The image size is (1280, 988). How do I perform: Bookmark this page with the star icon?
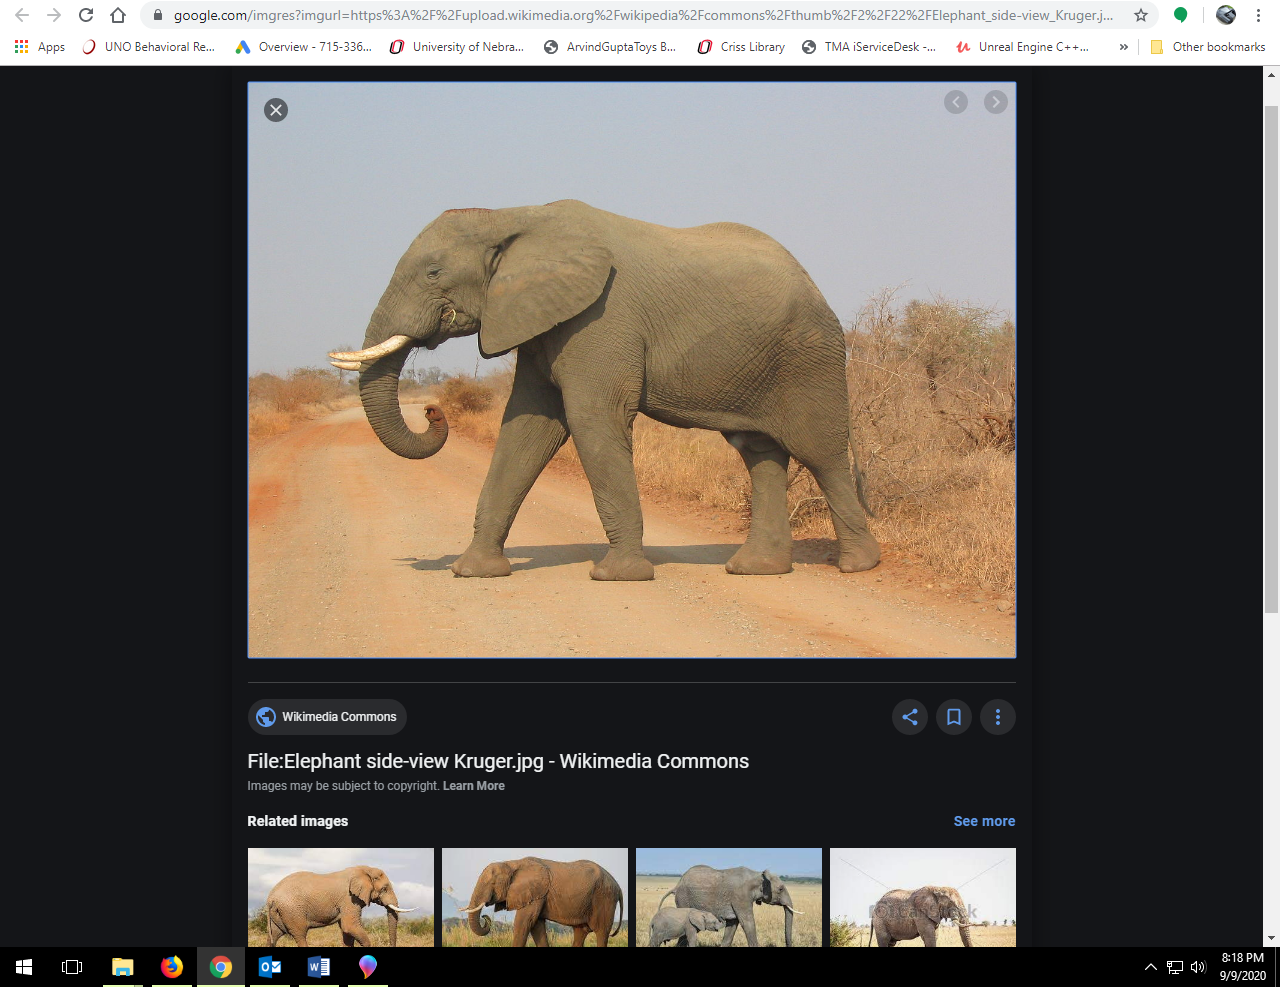click(x=1139, y=15)
